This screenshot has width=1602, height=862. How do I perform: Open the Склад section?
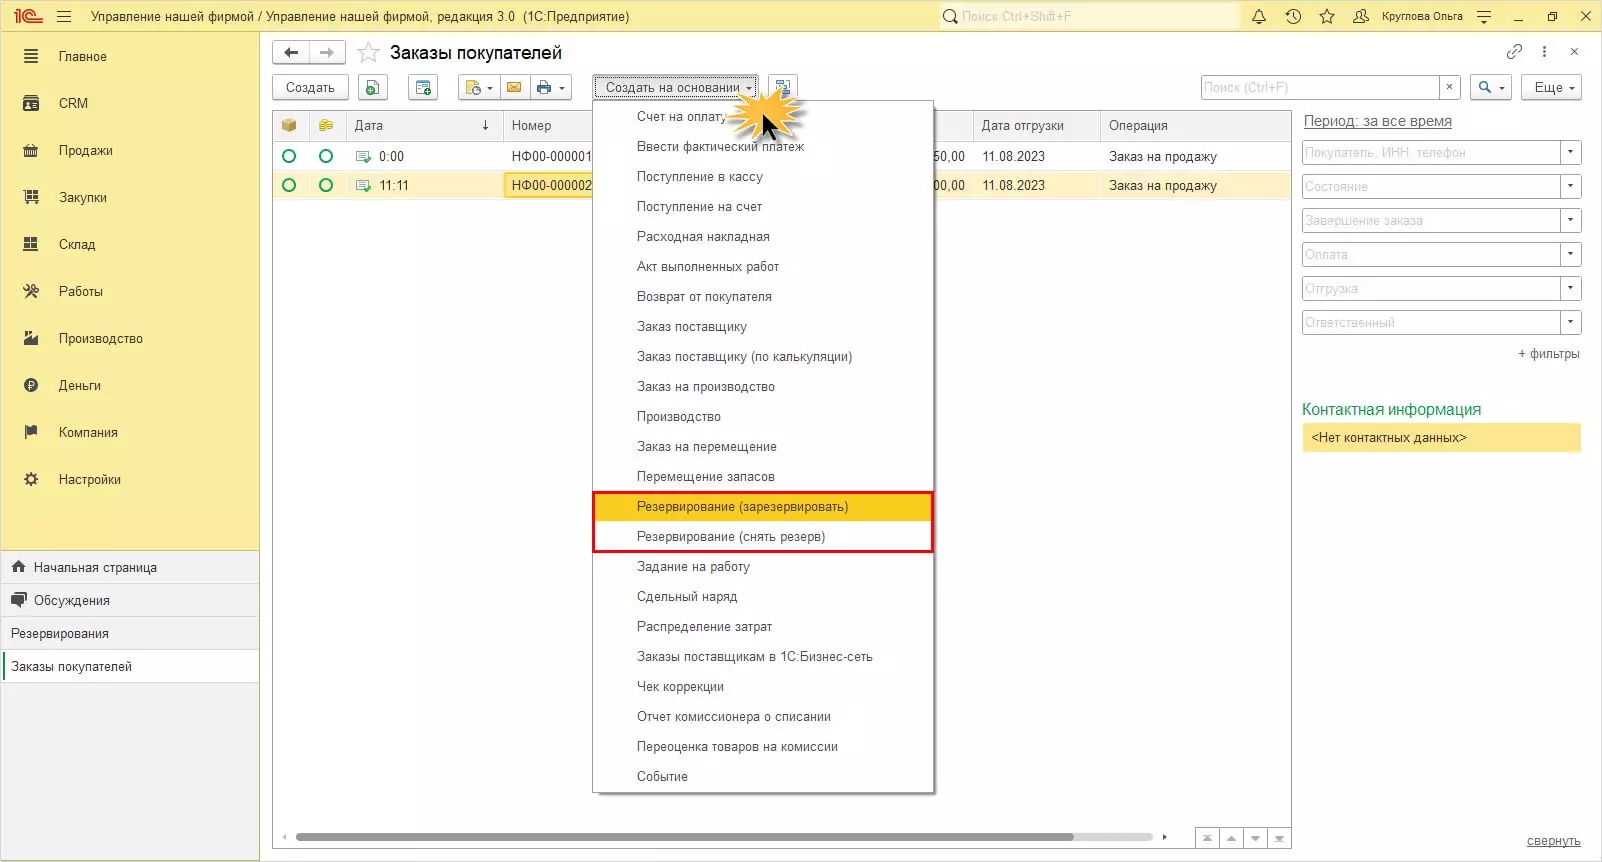click(x=77, y=245)
